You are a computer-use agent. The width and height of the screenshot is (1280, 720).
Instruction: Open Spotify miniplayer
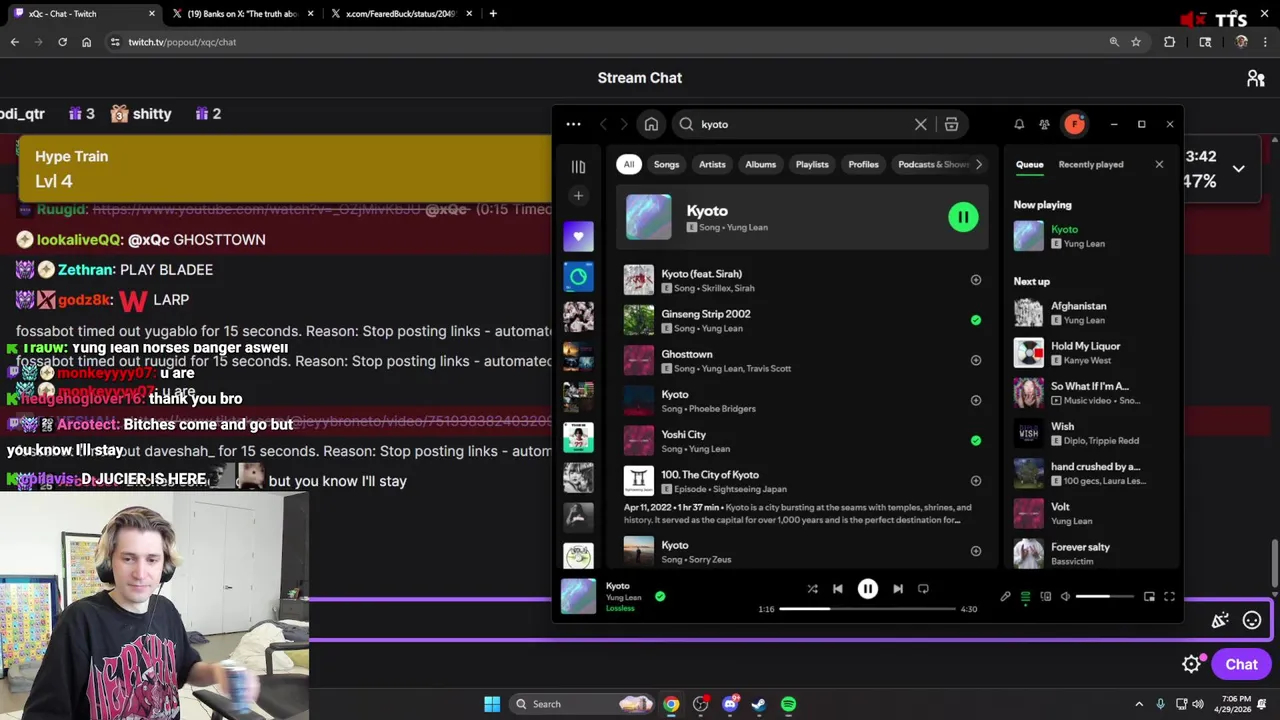pyautogui.click(x=1149, y=597)
